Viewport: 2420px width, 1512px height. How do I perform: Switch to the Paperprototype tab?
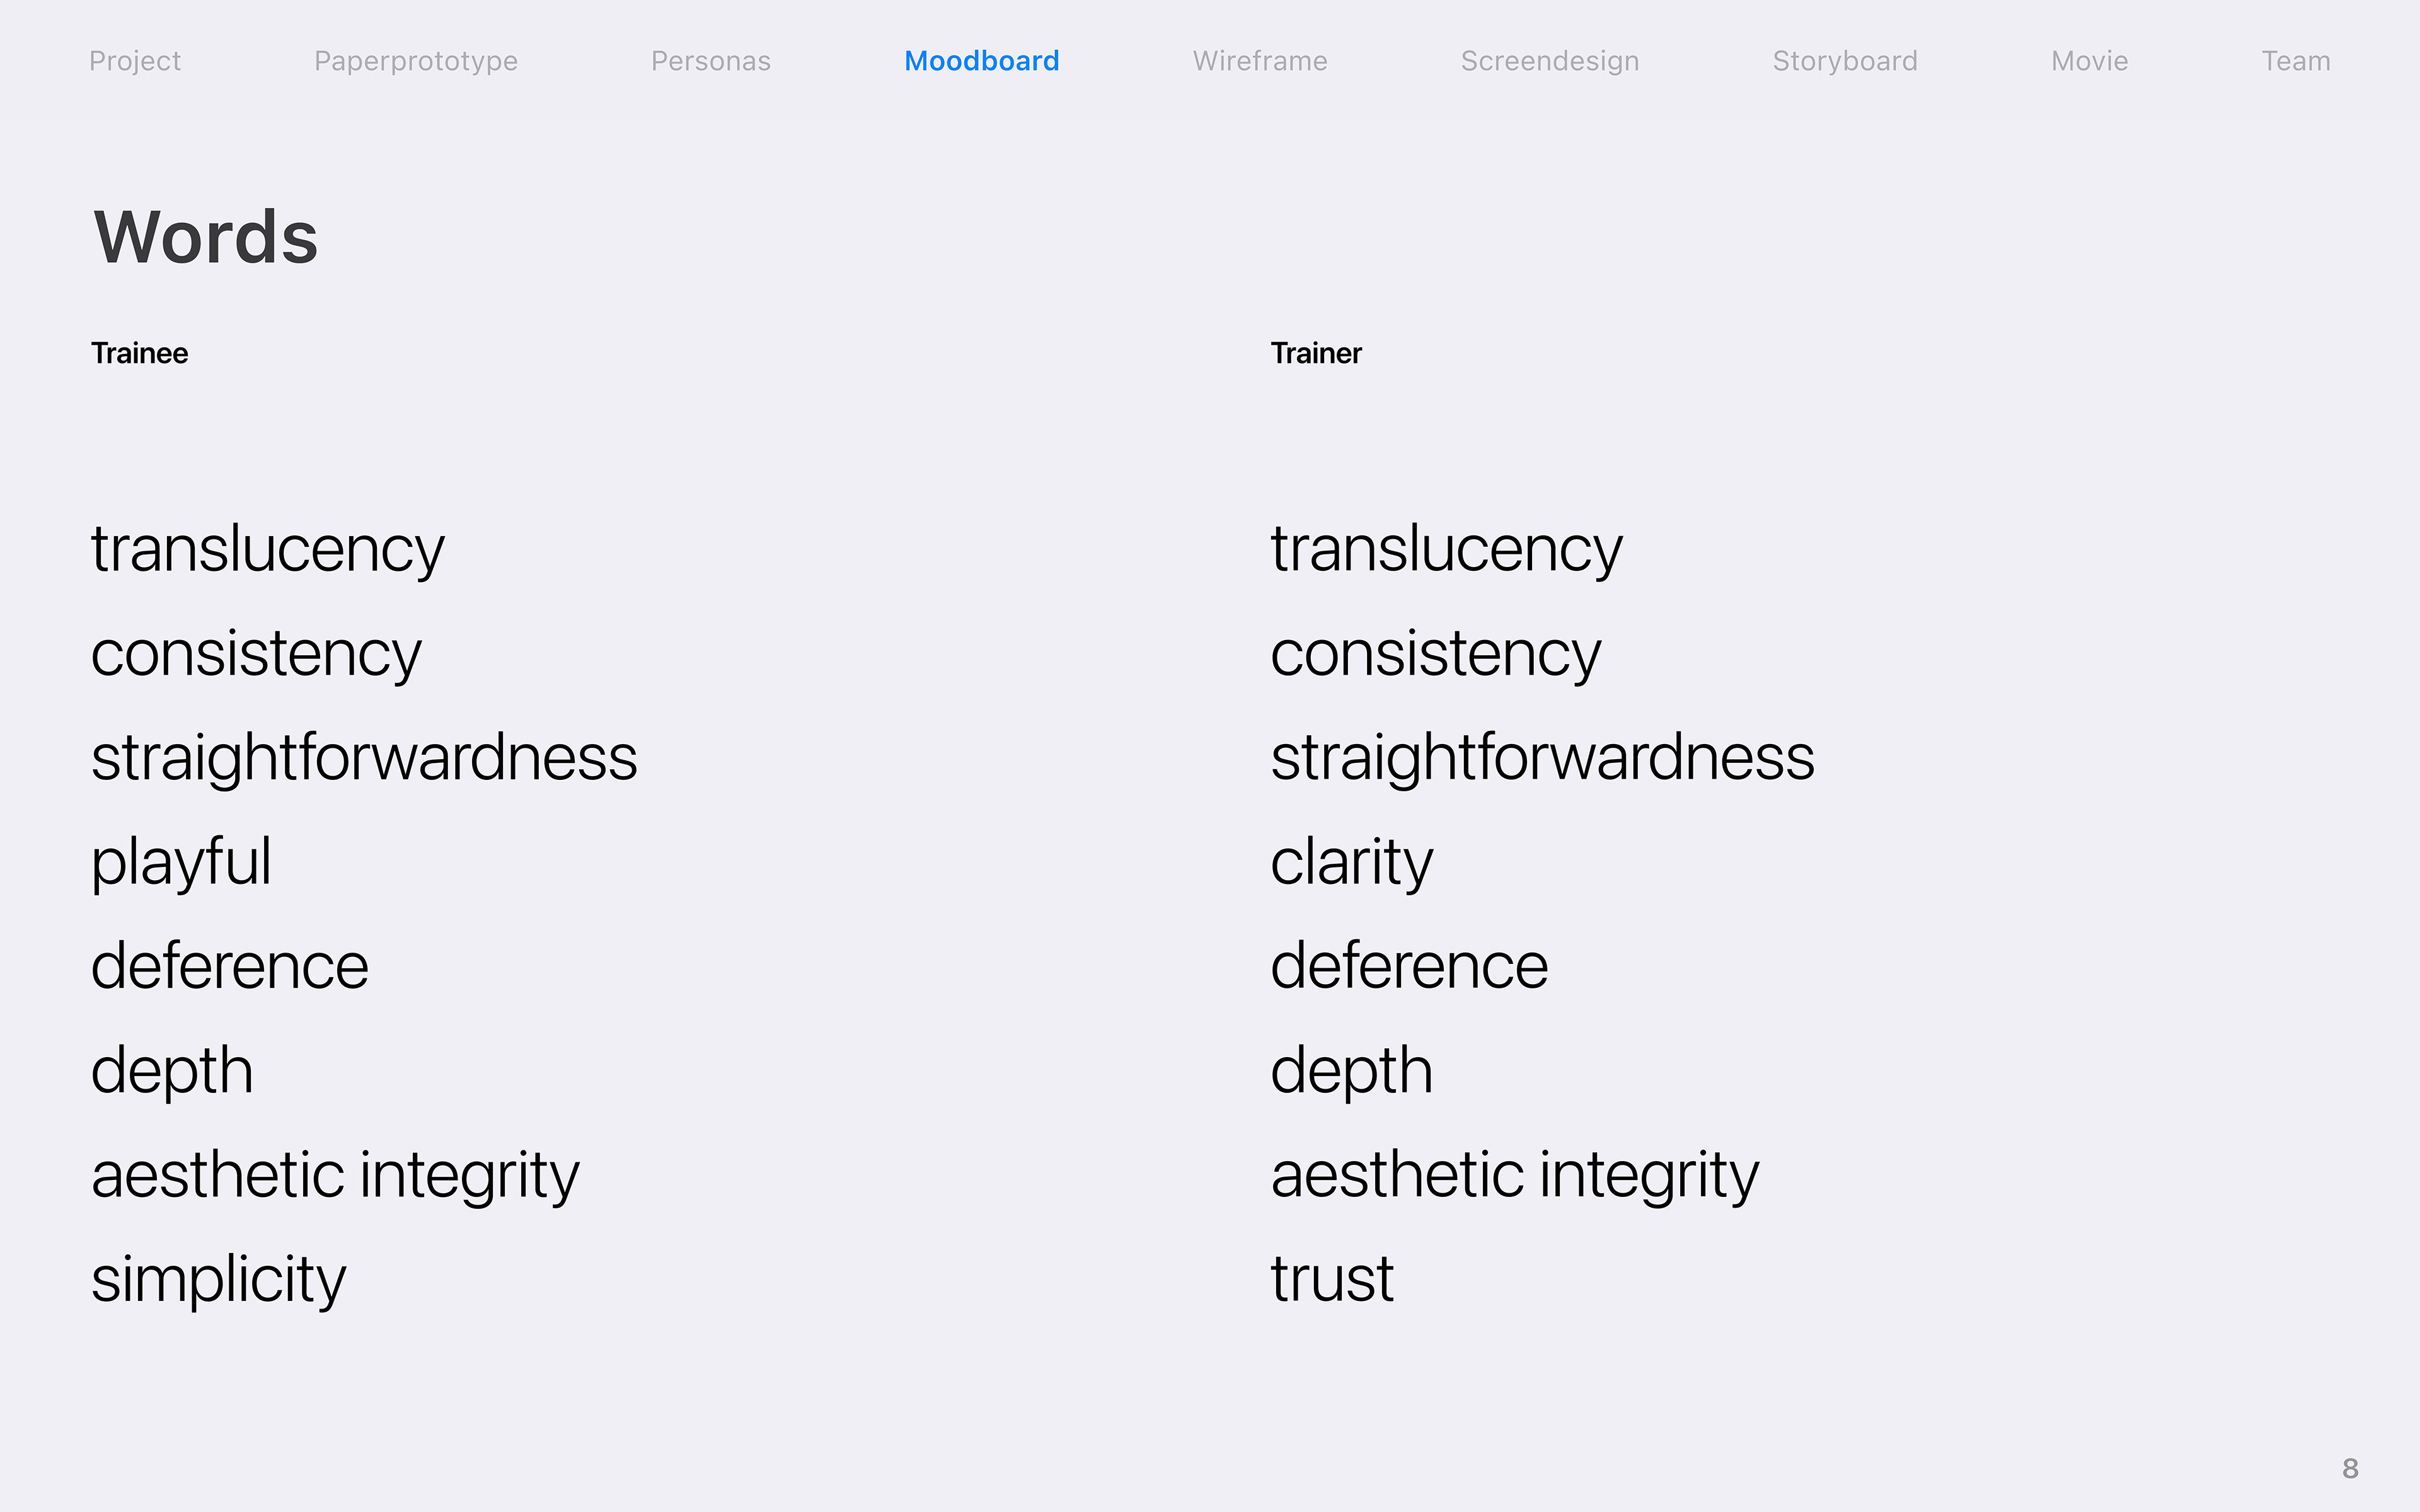click(416, 62)
